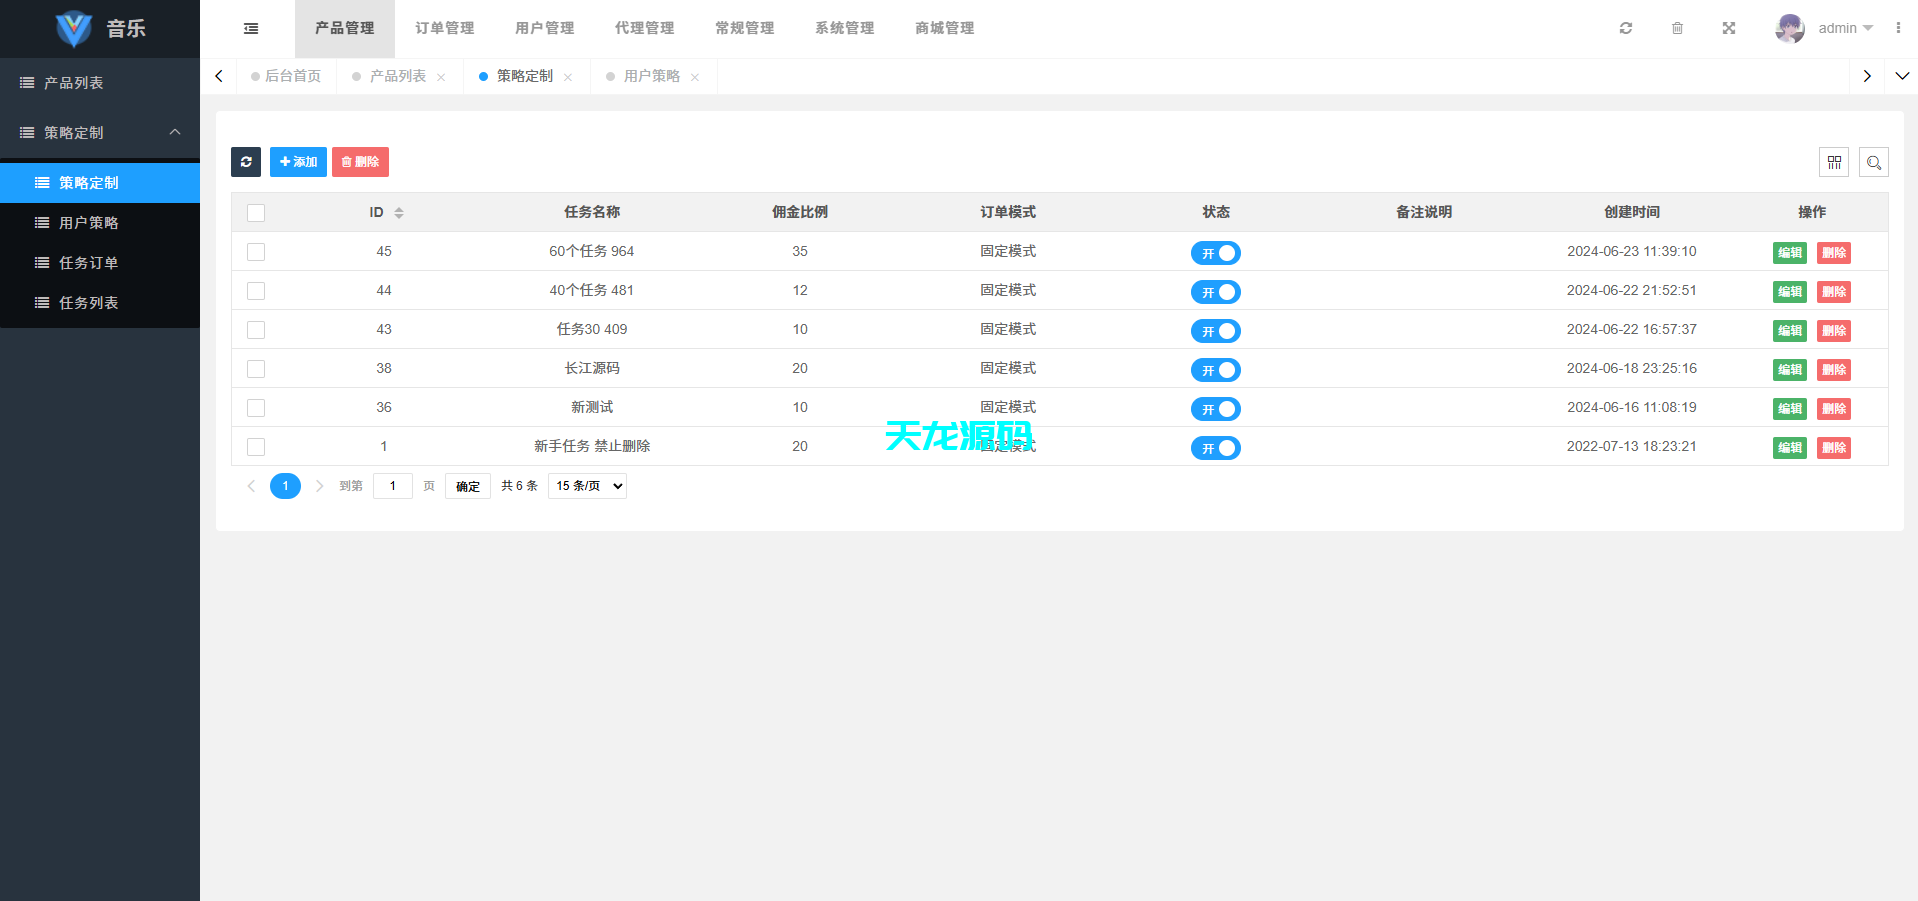This screenshot has height=901, width=1918.
Task: Click the sidebar collapse icon in top bar
Action: [250, 28]
